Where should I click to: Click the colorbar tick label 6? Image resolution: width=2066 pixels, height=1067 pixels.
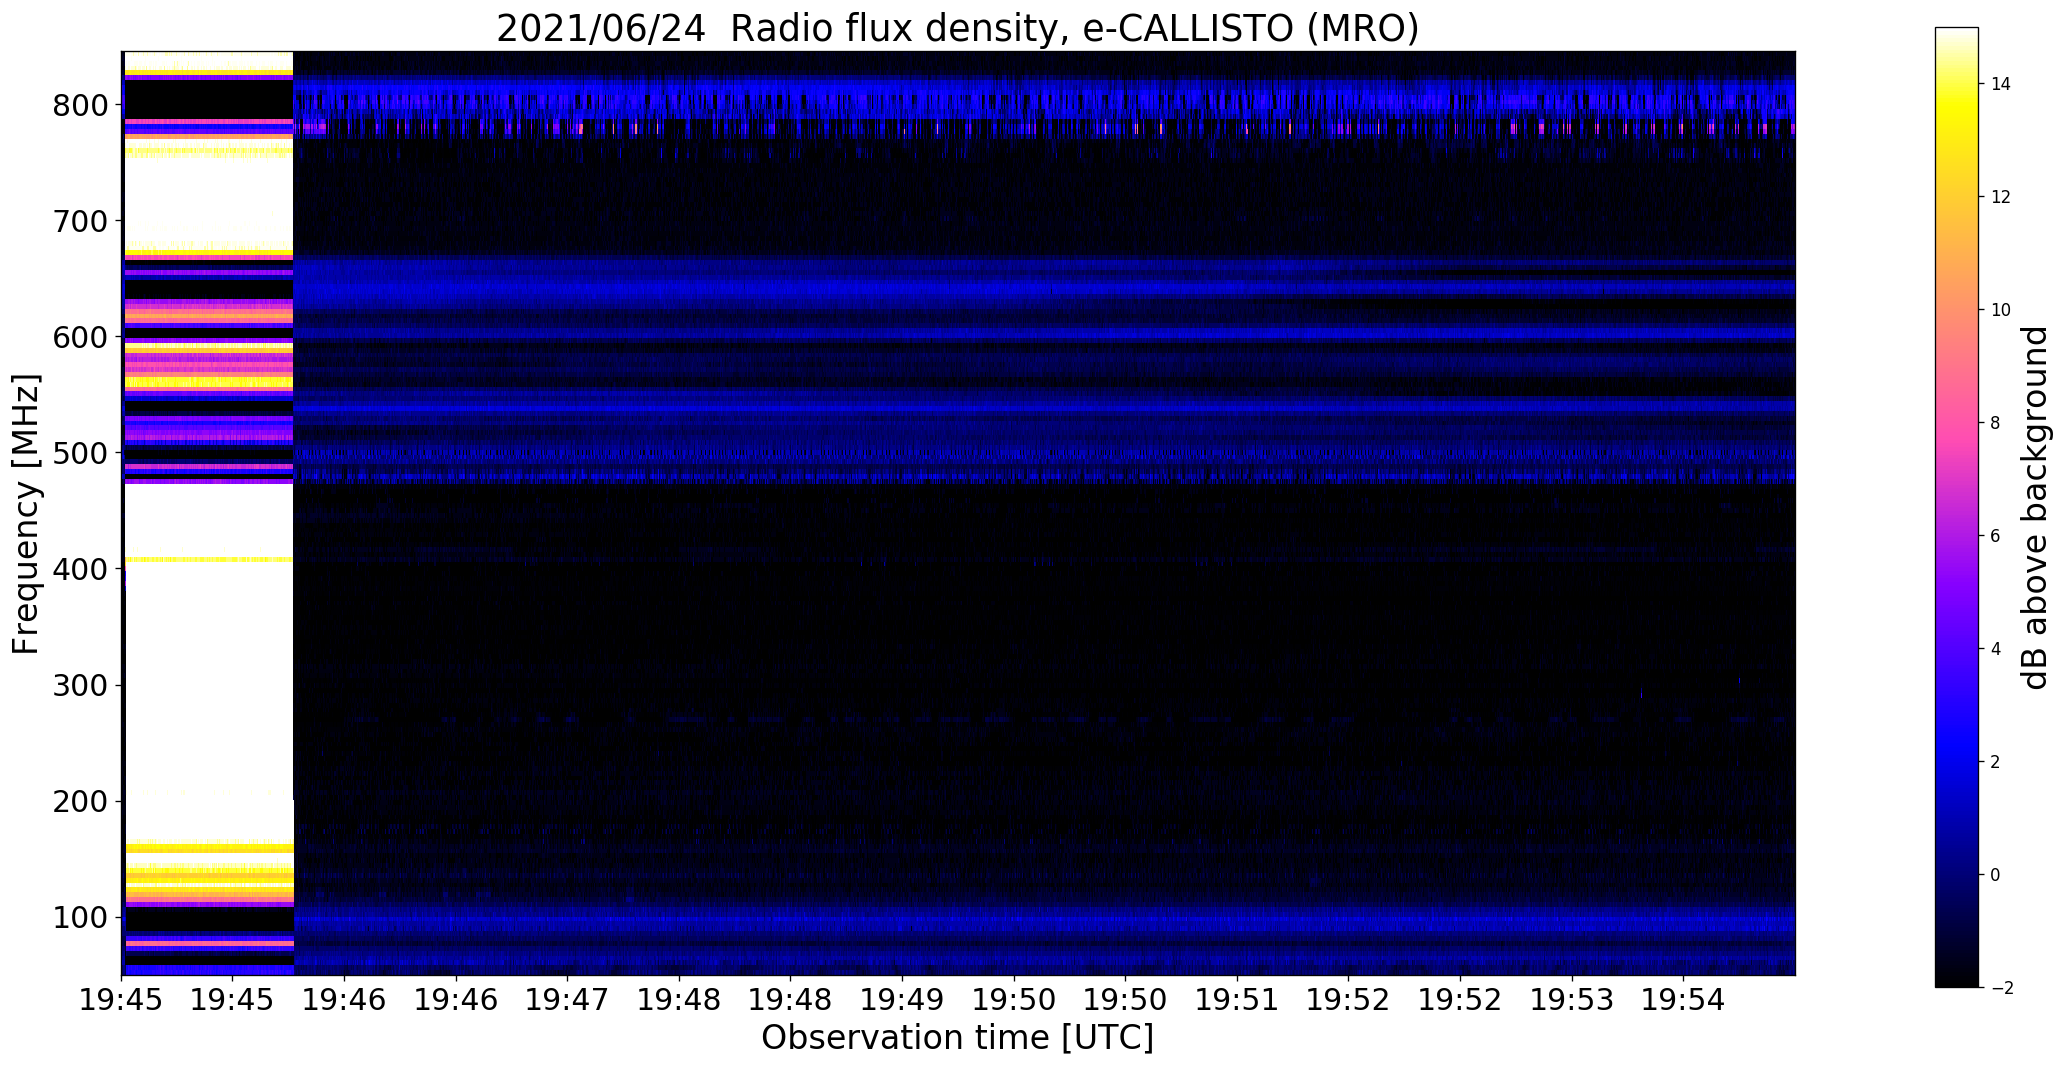coord(1996,536)
